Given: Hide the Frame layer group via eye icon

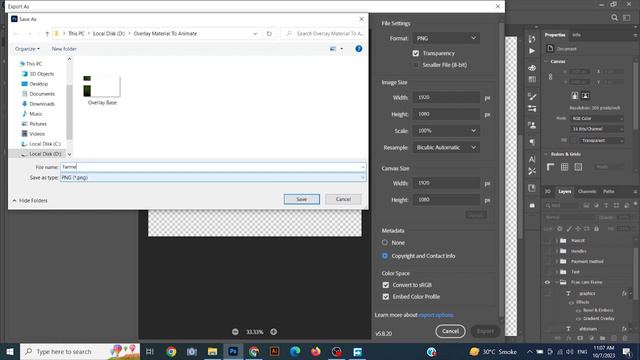Looking at the screenshot, I should coord(547,282).
